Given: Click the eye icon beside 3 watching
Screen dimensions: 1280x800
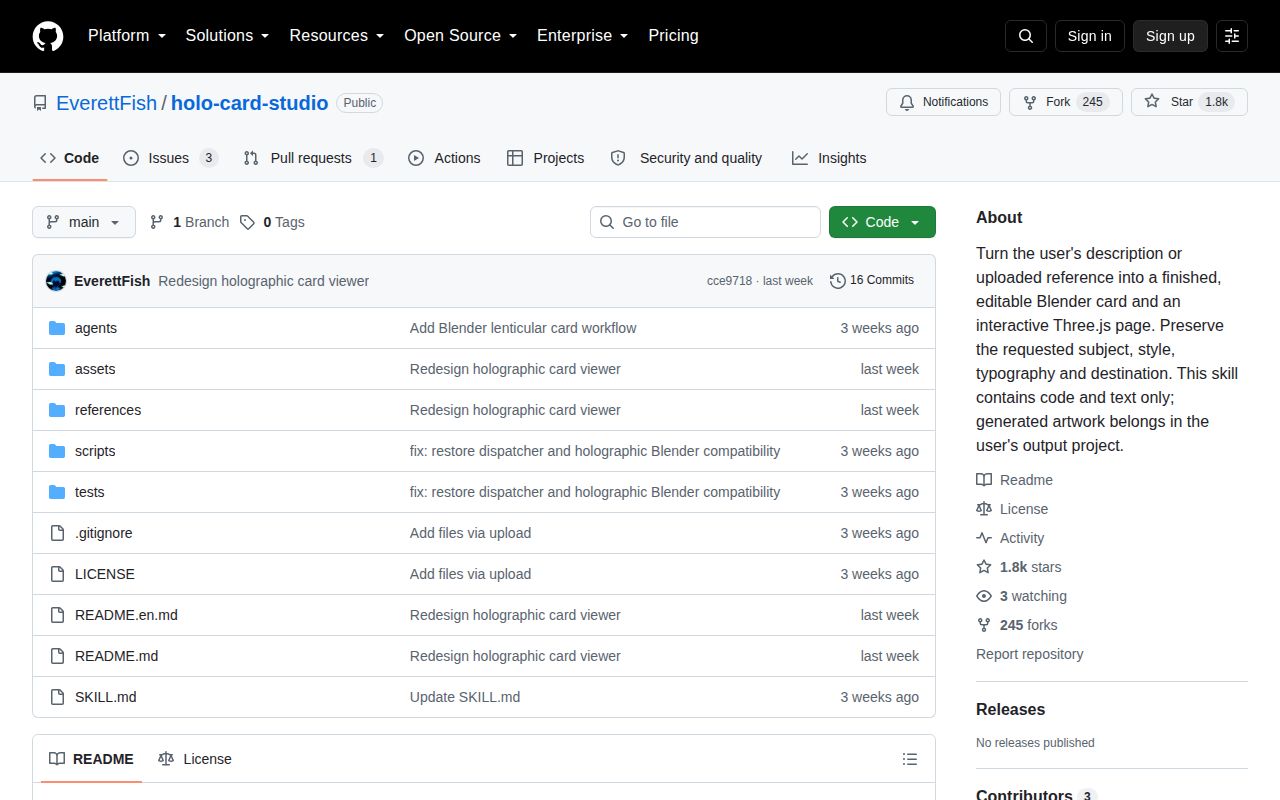Looking at the screenshot, I should coord(984,596).
